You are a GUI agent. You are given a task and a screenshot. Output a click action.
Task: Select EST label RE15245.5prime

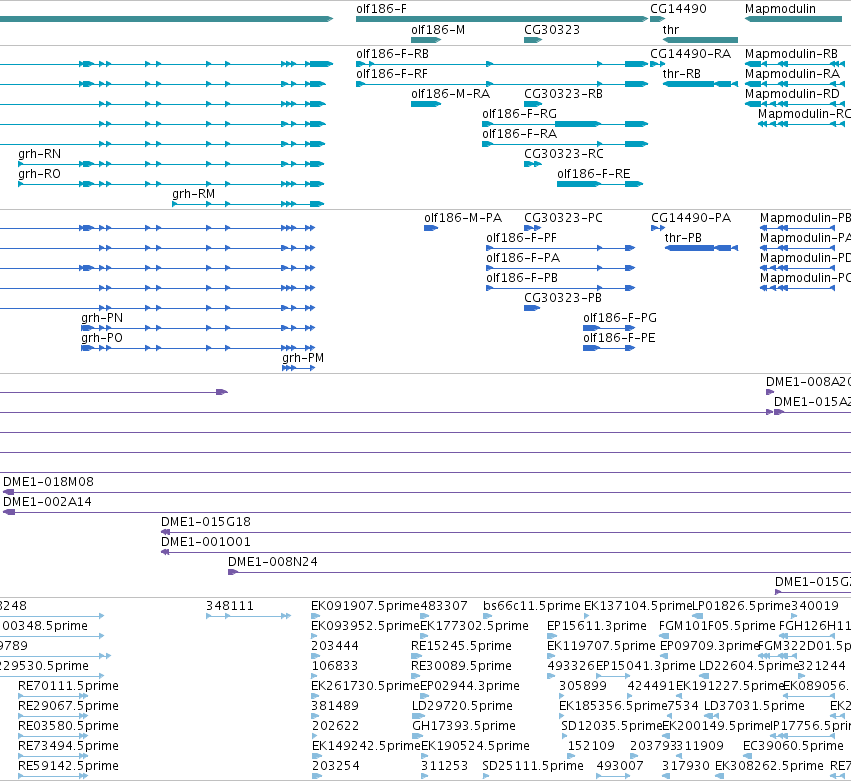click(461, 646)
